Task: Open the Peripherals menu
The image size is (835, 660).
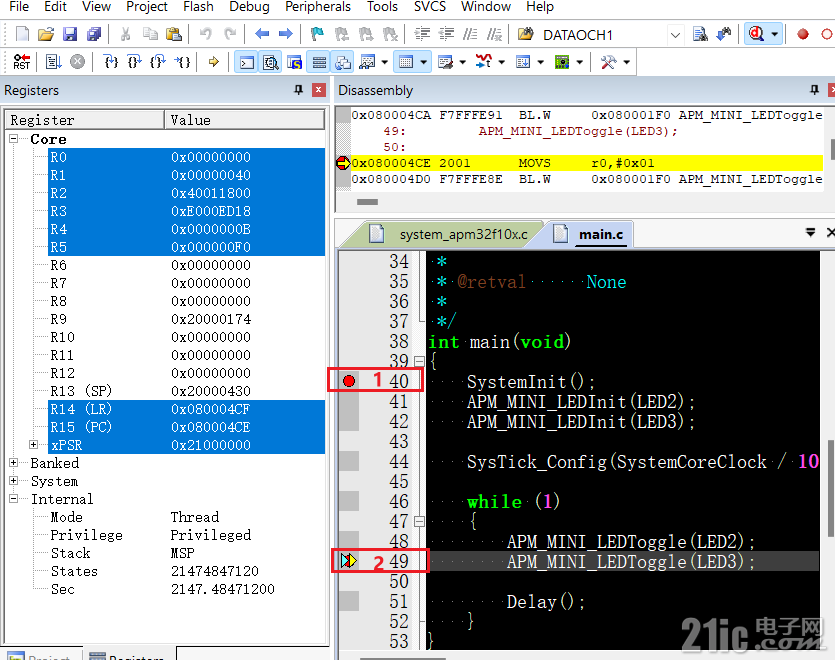Action: [318, 7]
